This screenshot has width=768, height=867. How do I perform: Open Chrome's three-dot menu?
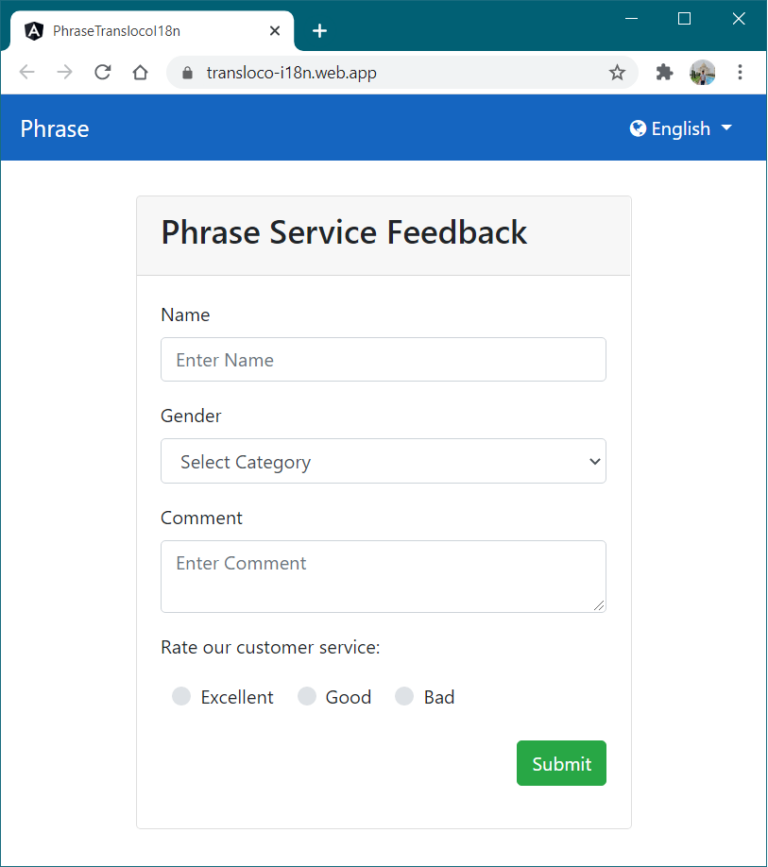click(740, 72)
